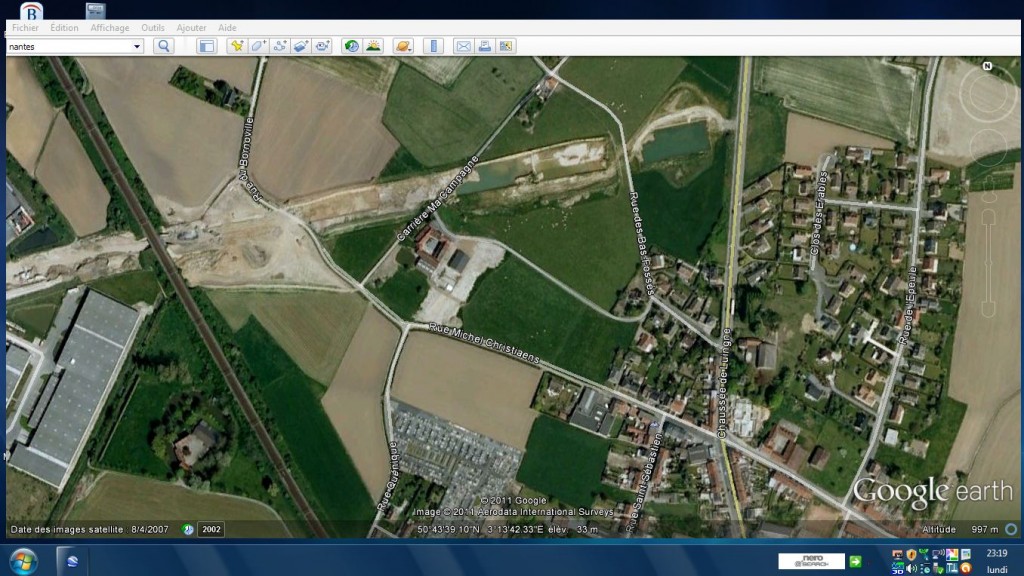Add an image overlay

(301, 46)
